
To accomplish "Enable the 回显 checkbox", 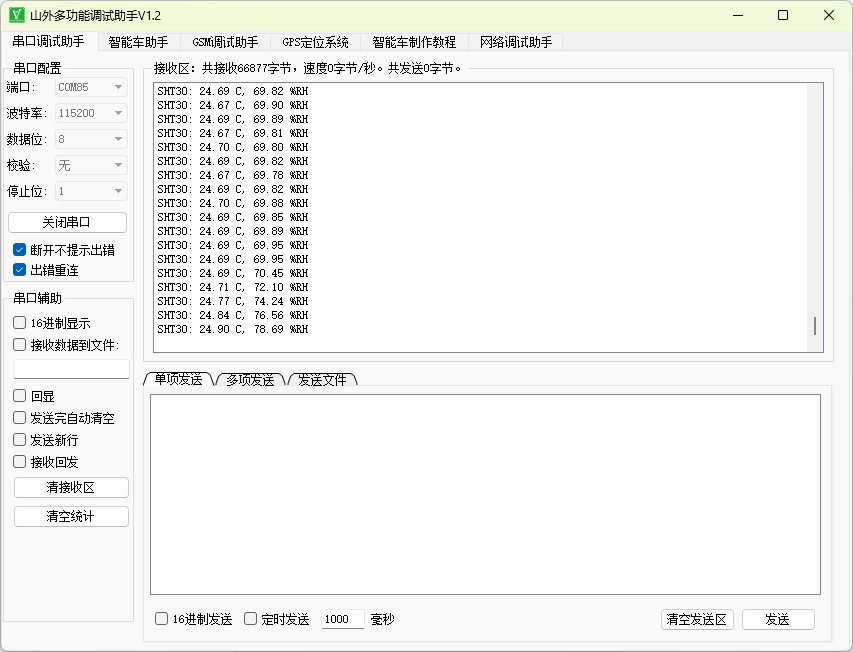I will (x=20, y=396).
